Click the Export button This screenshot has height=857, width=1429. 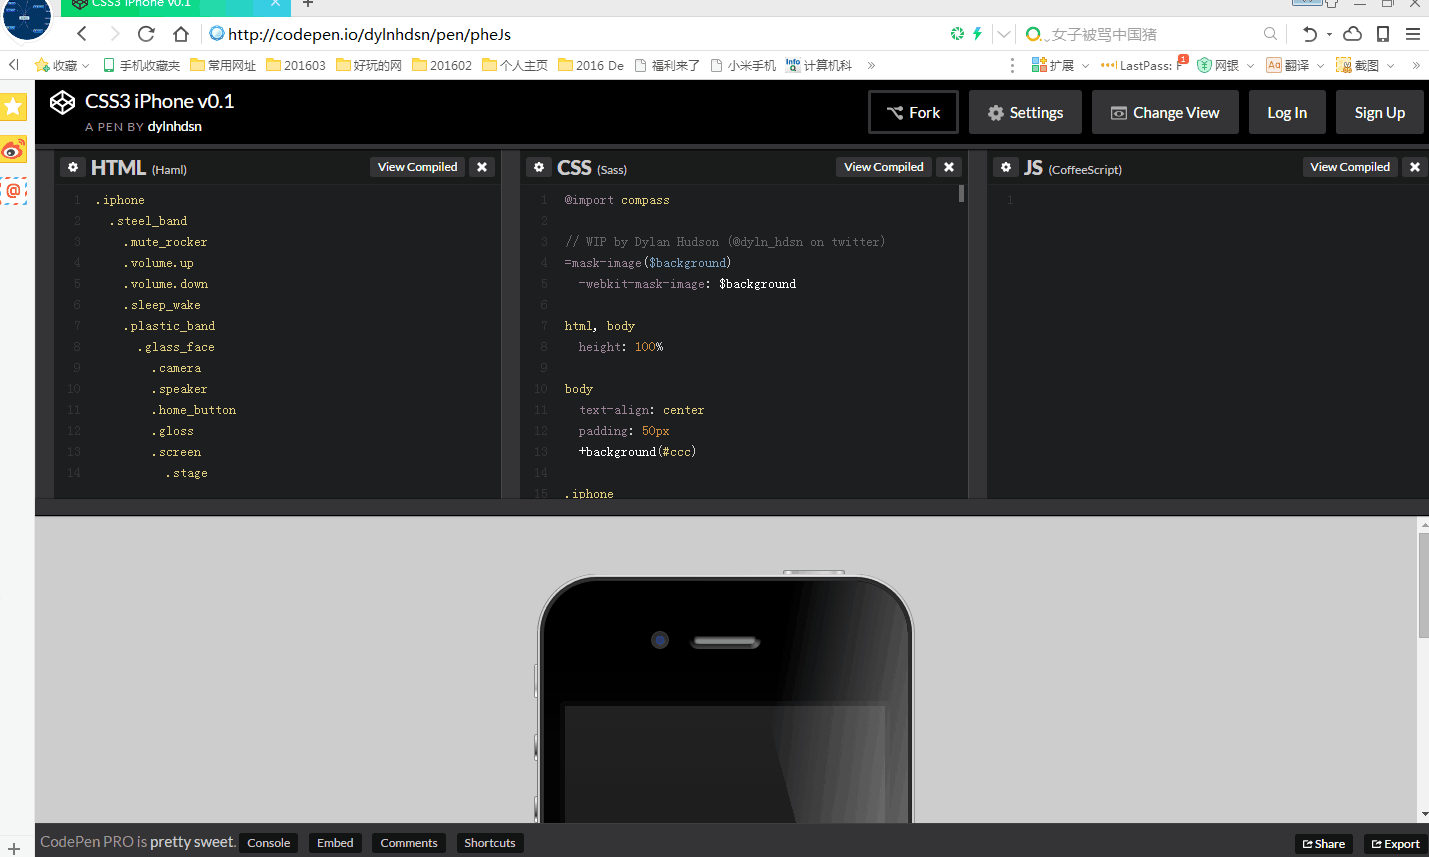pos(1396,844)
